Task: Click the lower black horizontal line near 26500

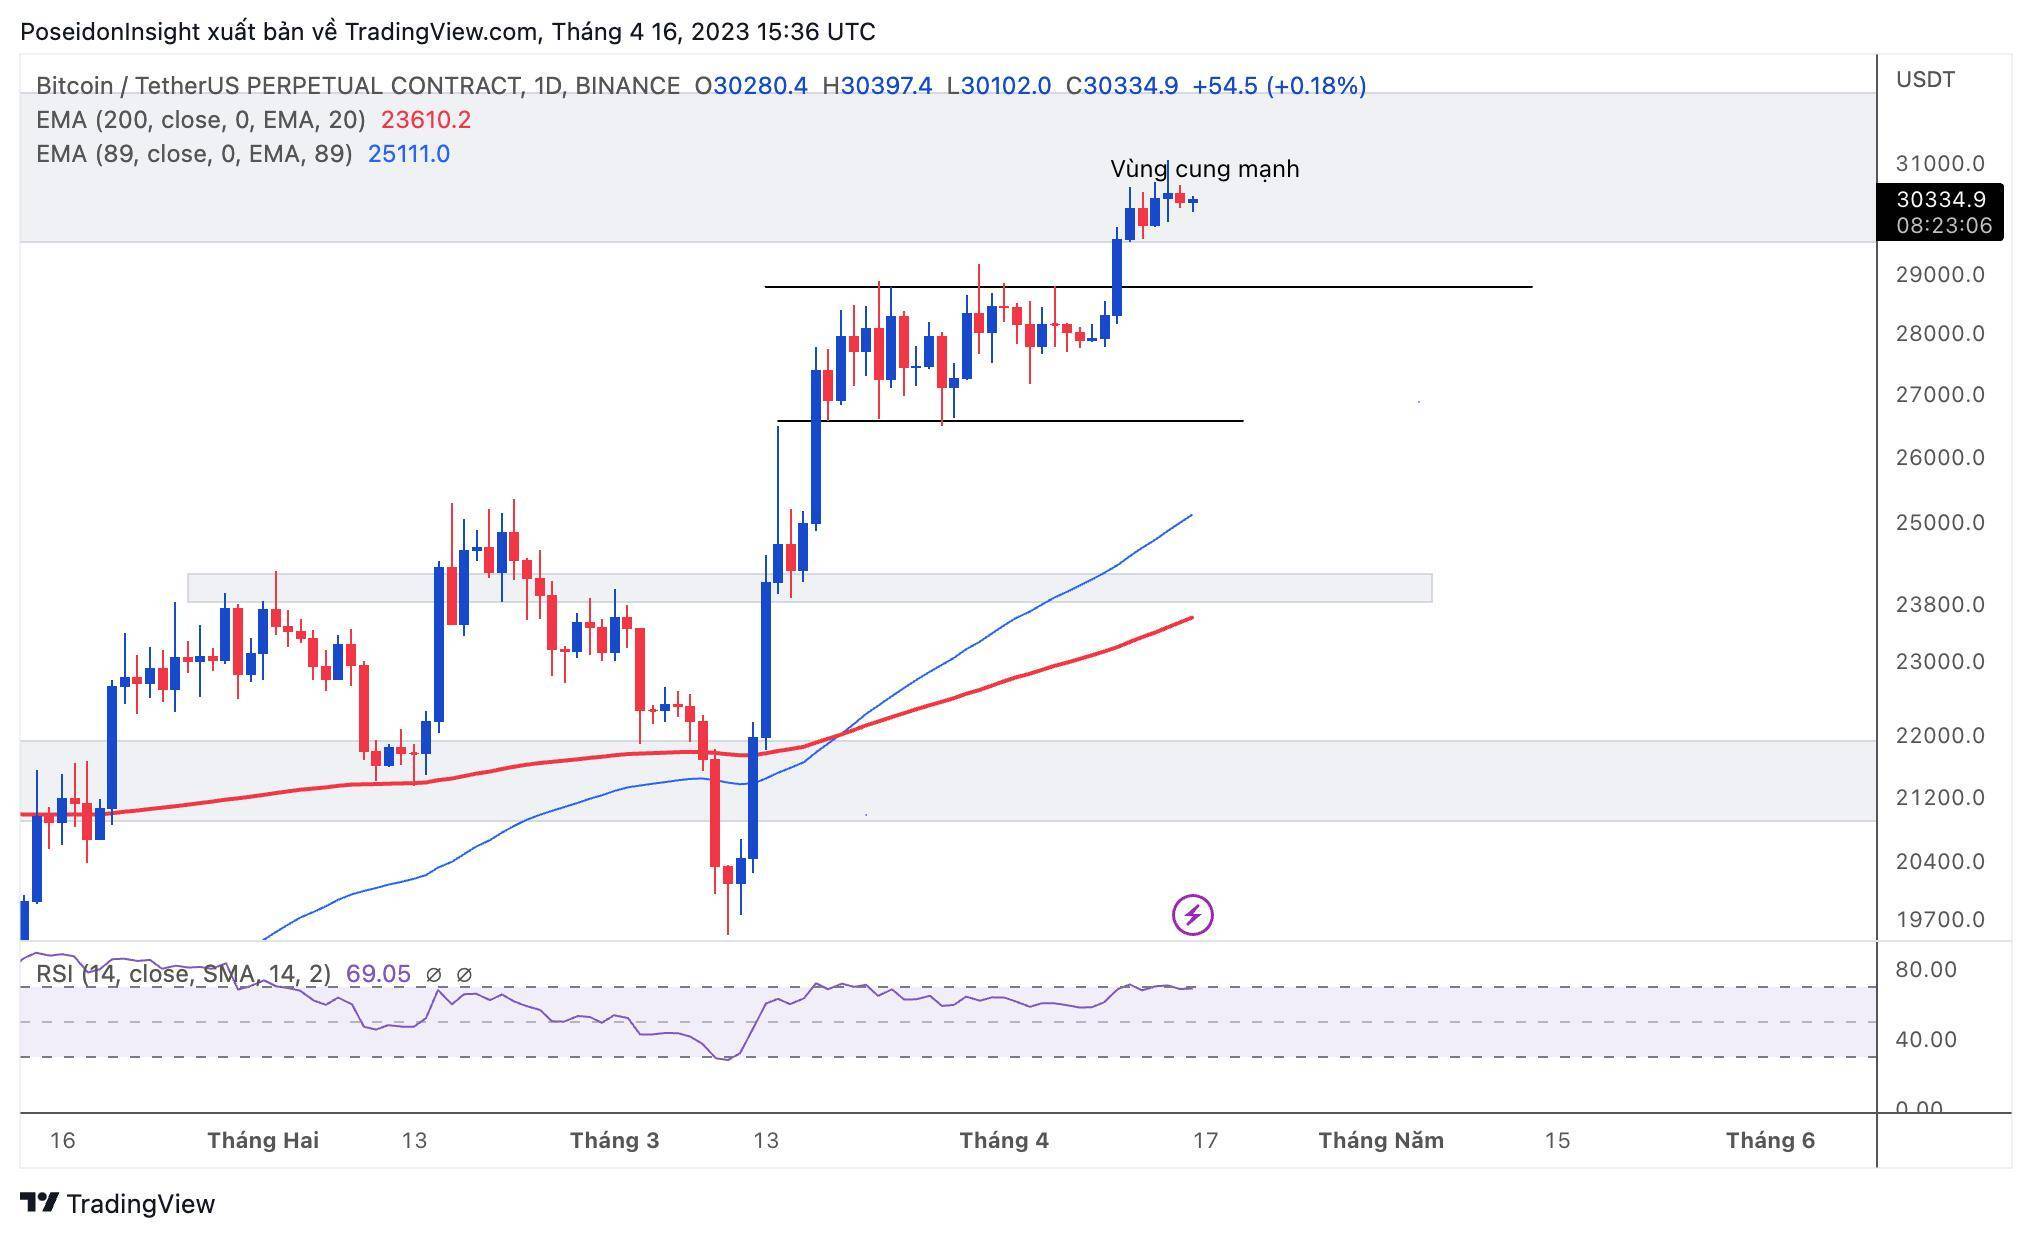Action: (x=1010, y=421)
